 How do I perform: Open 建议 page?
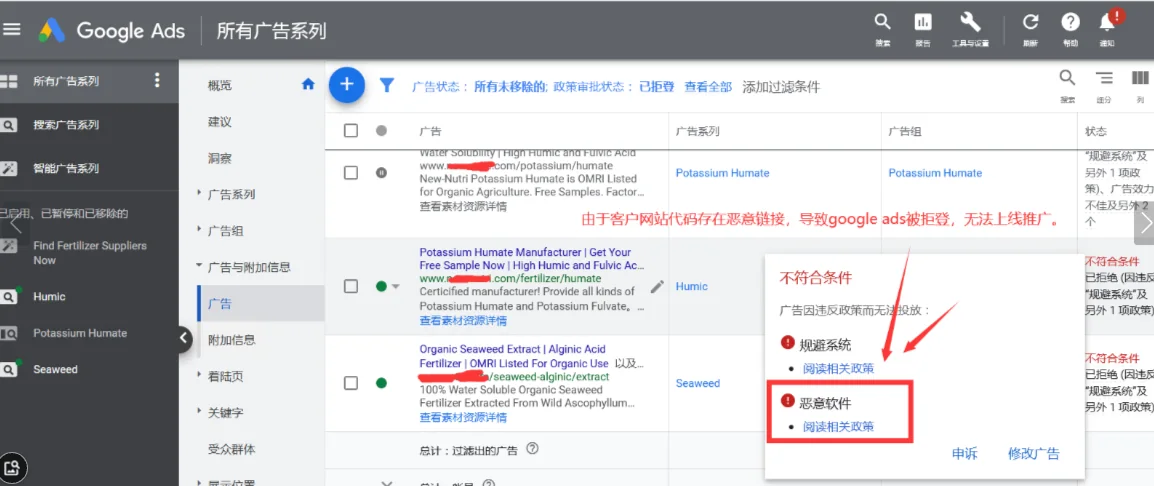tap(219, 122)
